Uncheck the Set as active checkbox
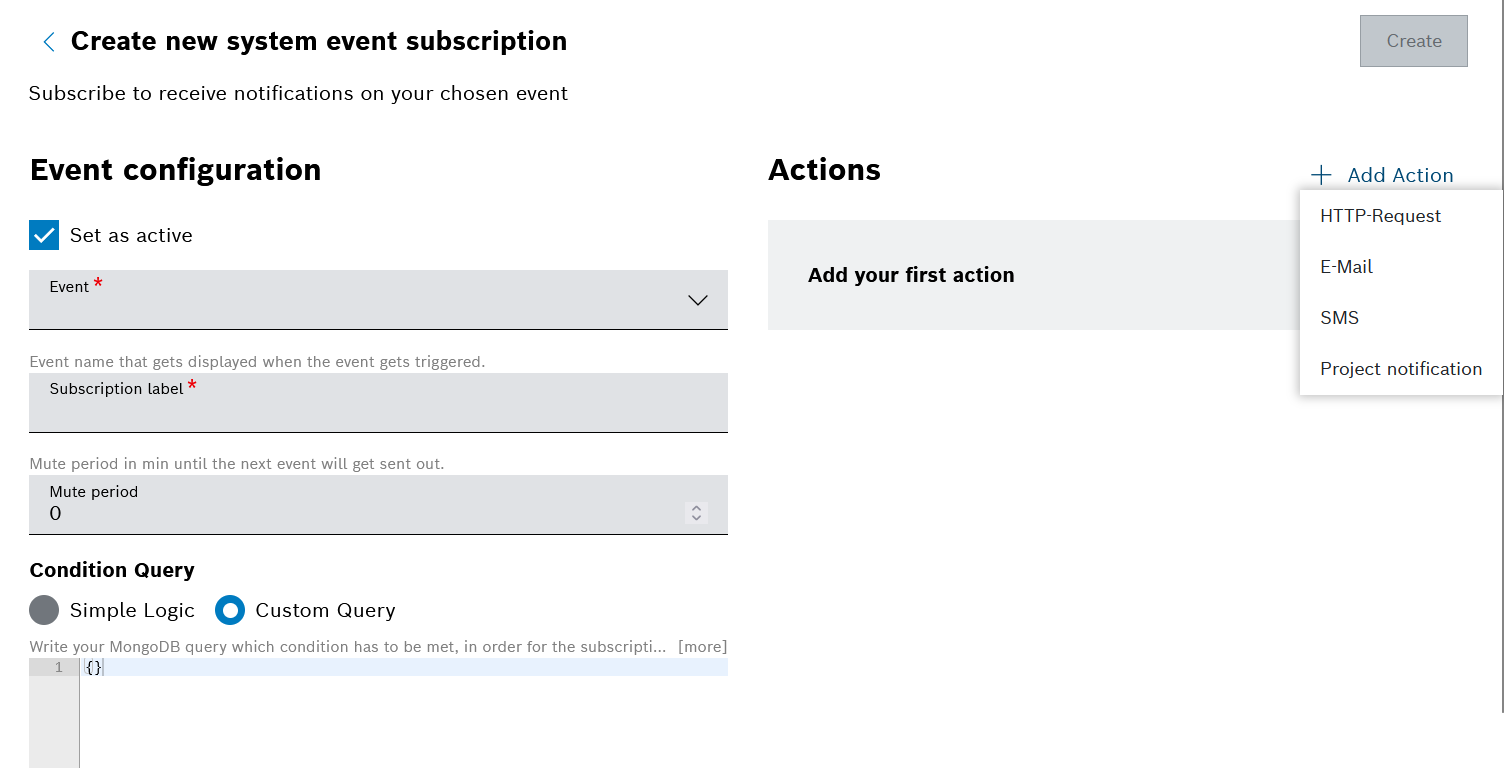This screenshot has height=768, width=1504. pos(44,235)
